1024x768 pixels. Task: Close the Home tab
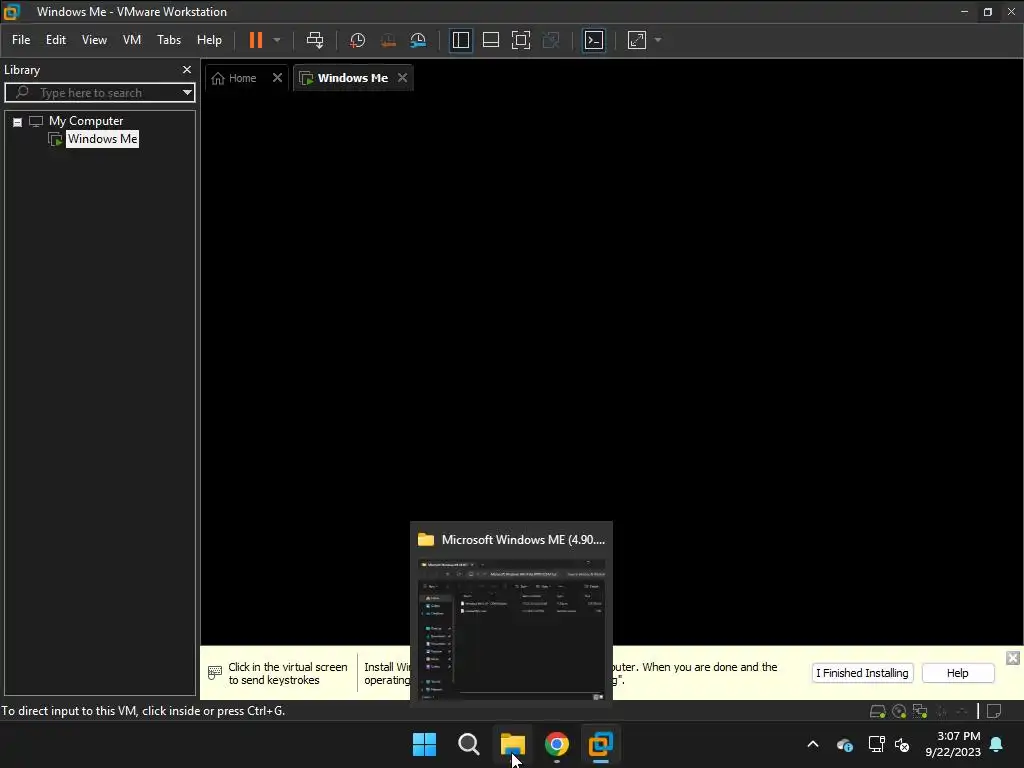click(x=277, y=78)
